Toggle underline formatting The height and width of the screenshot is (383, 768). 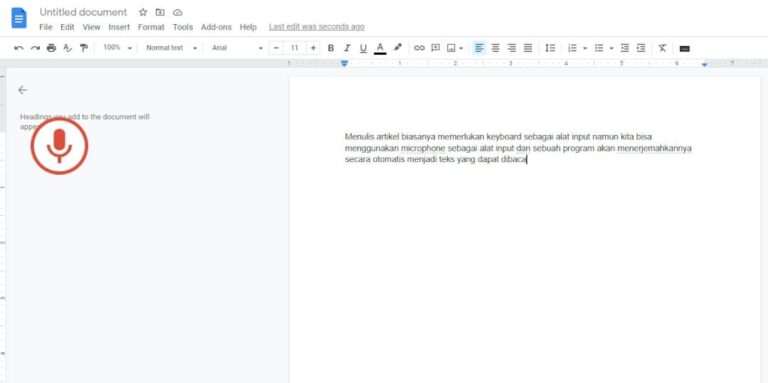click(363, 48)
